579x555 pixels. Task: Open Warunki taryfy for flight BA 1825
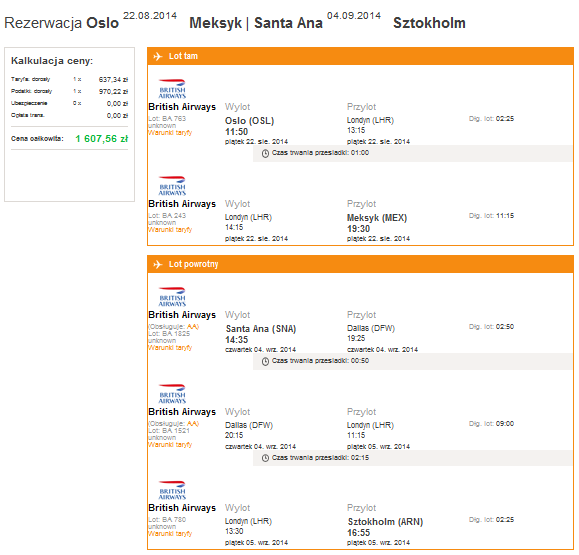coord(170,348)
